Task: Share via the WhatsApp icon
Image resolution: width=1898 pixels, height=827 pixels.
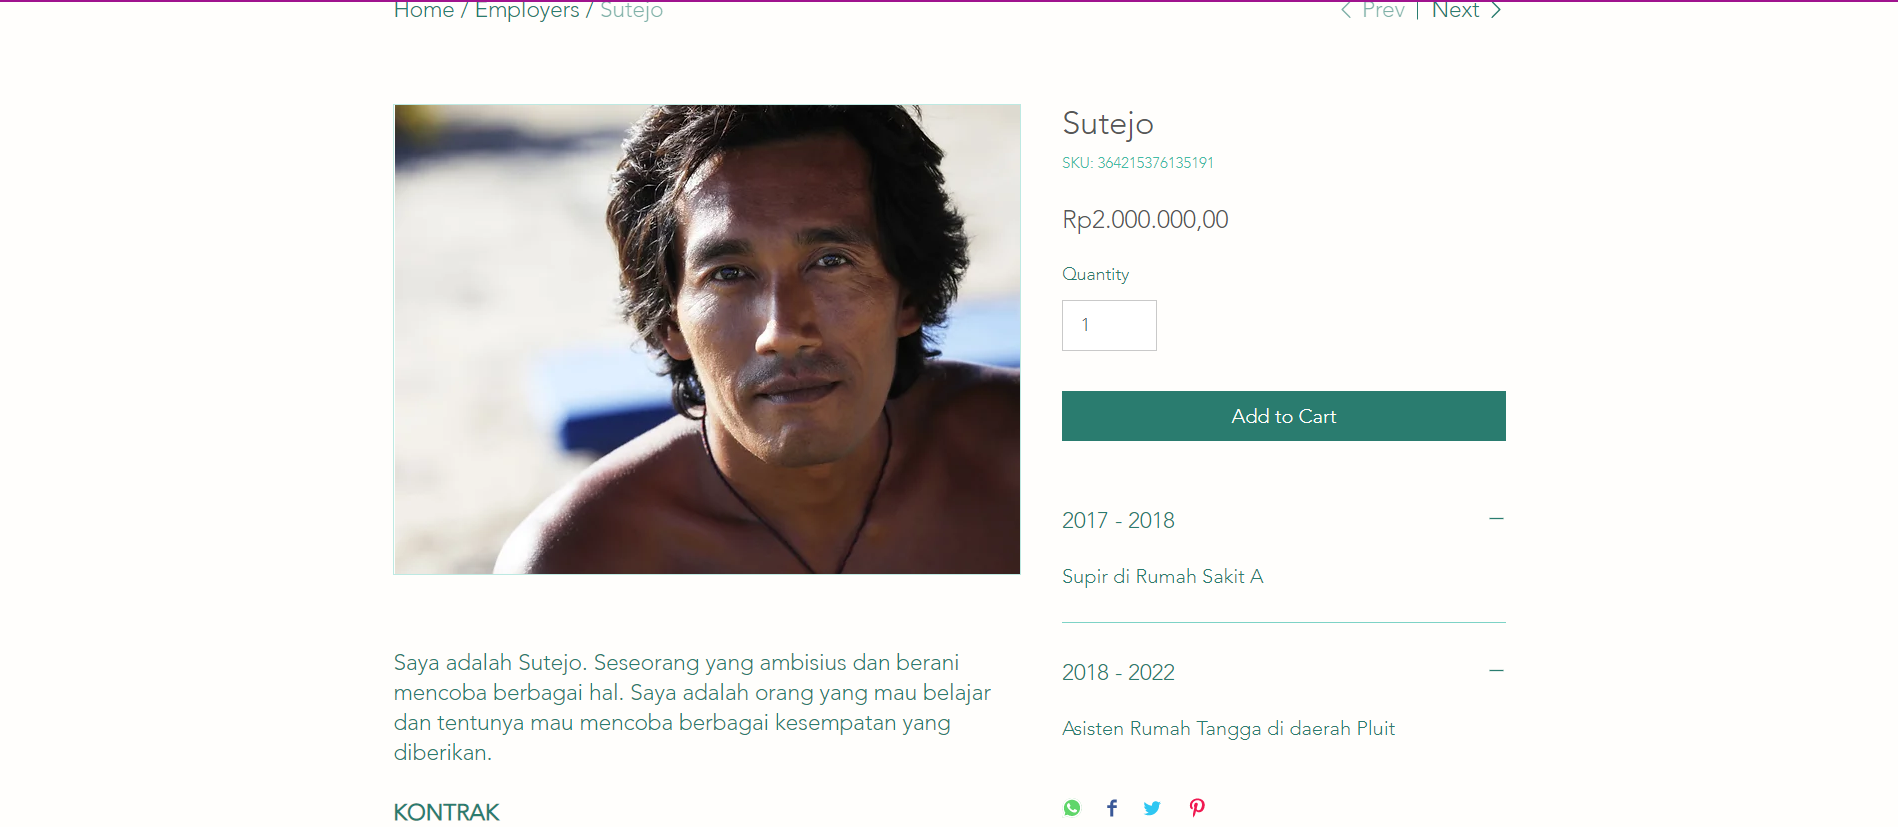Action: pos(1072,808)
